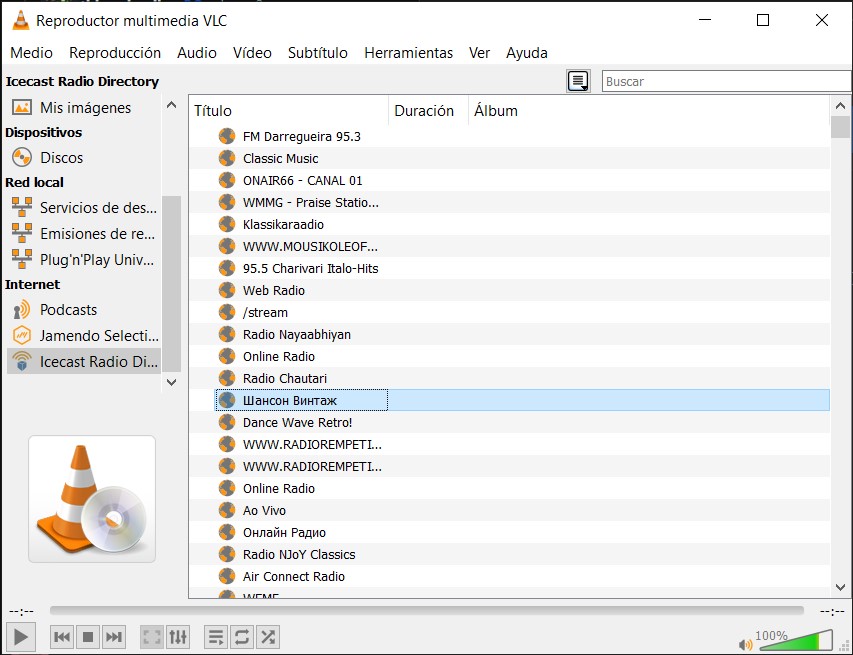The height and width of the screenshot is (655, 853).
Task: Select Radio Nayaabhiyan station
Action: [509, 335]
